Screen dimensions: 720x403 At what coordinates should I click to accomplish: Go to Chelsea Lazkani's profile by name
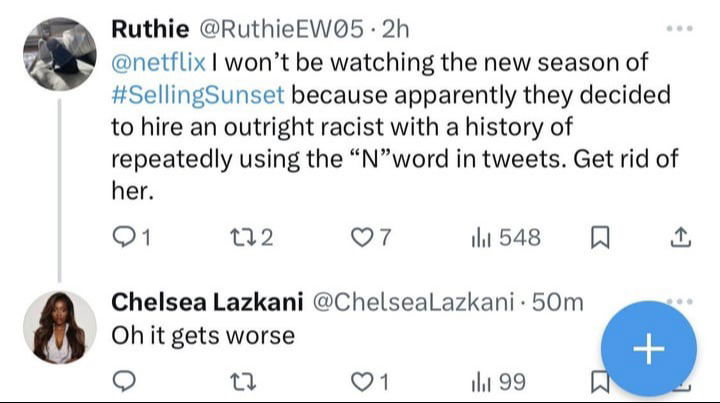tap(207, 302)
